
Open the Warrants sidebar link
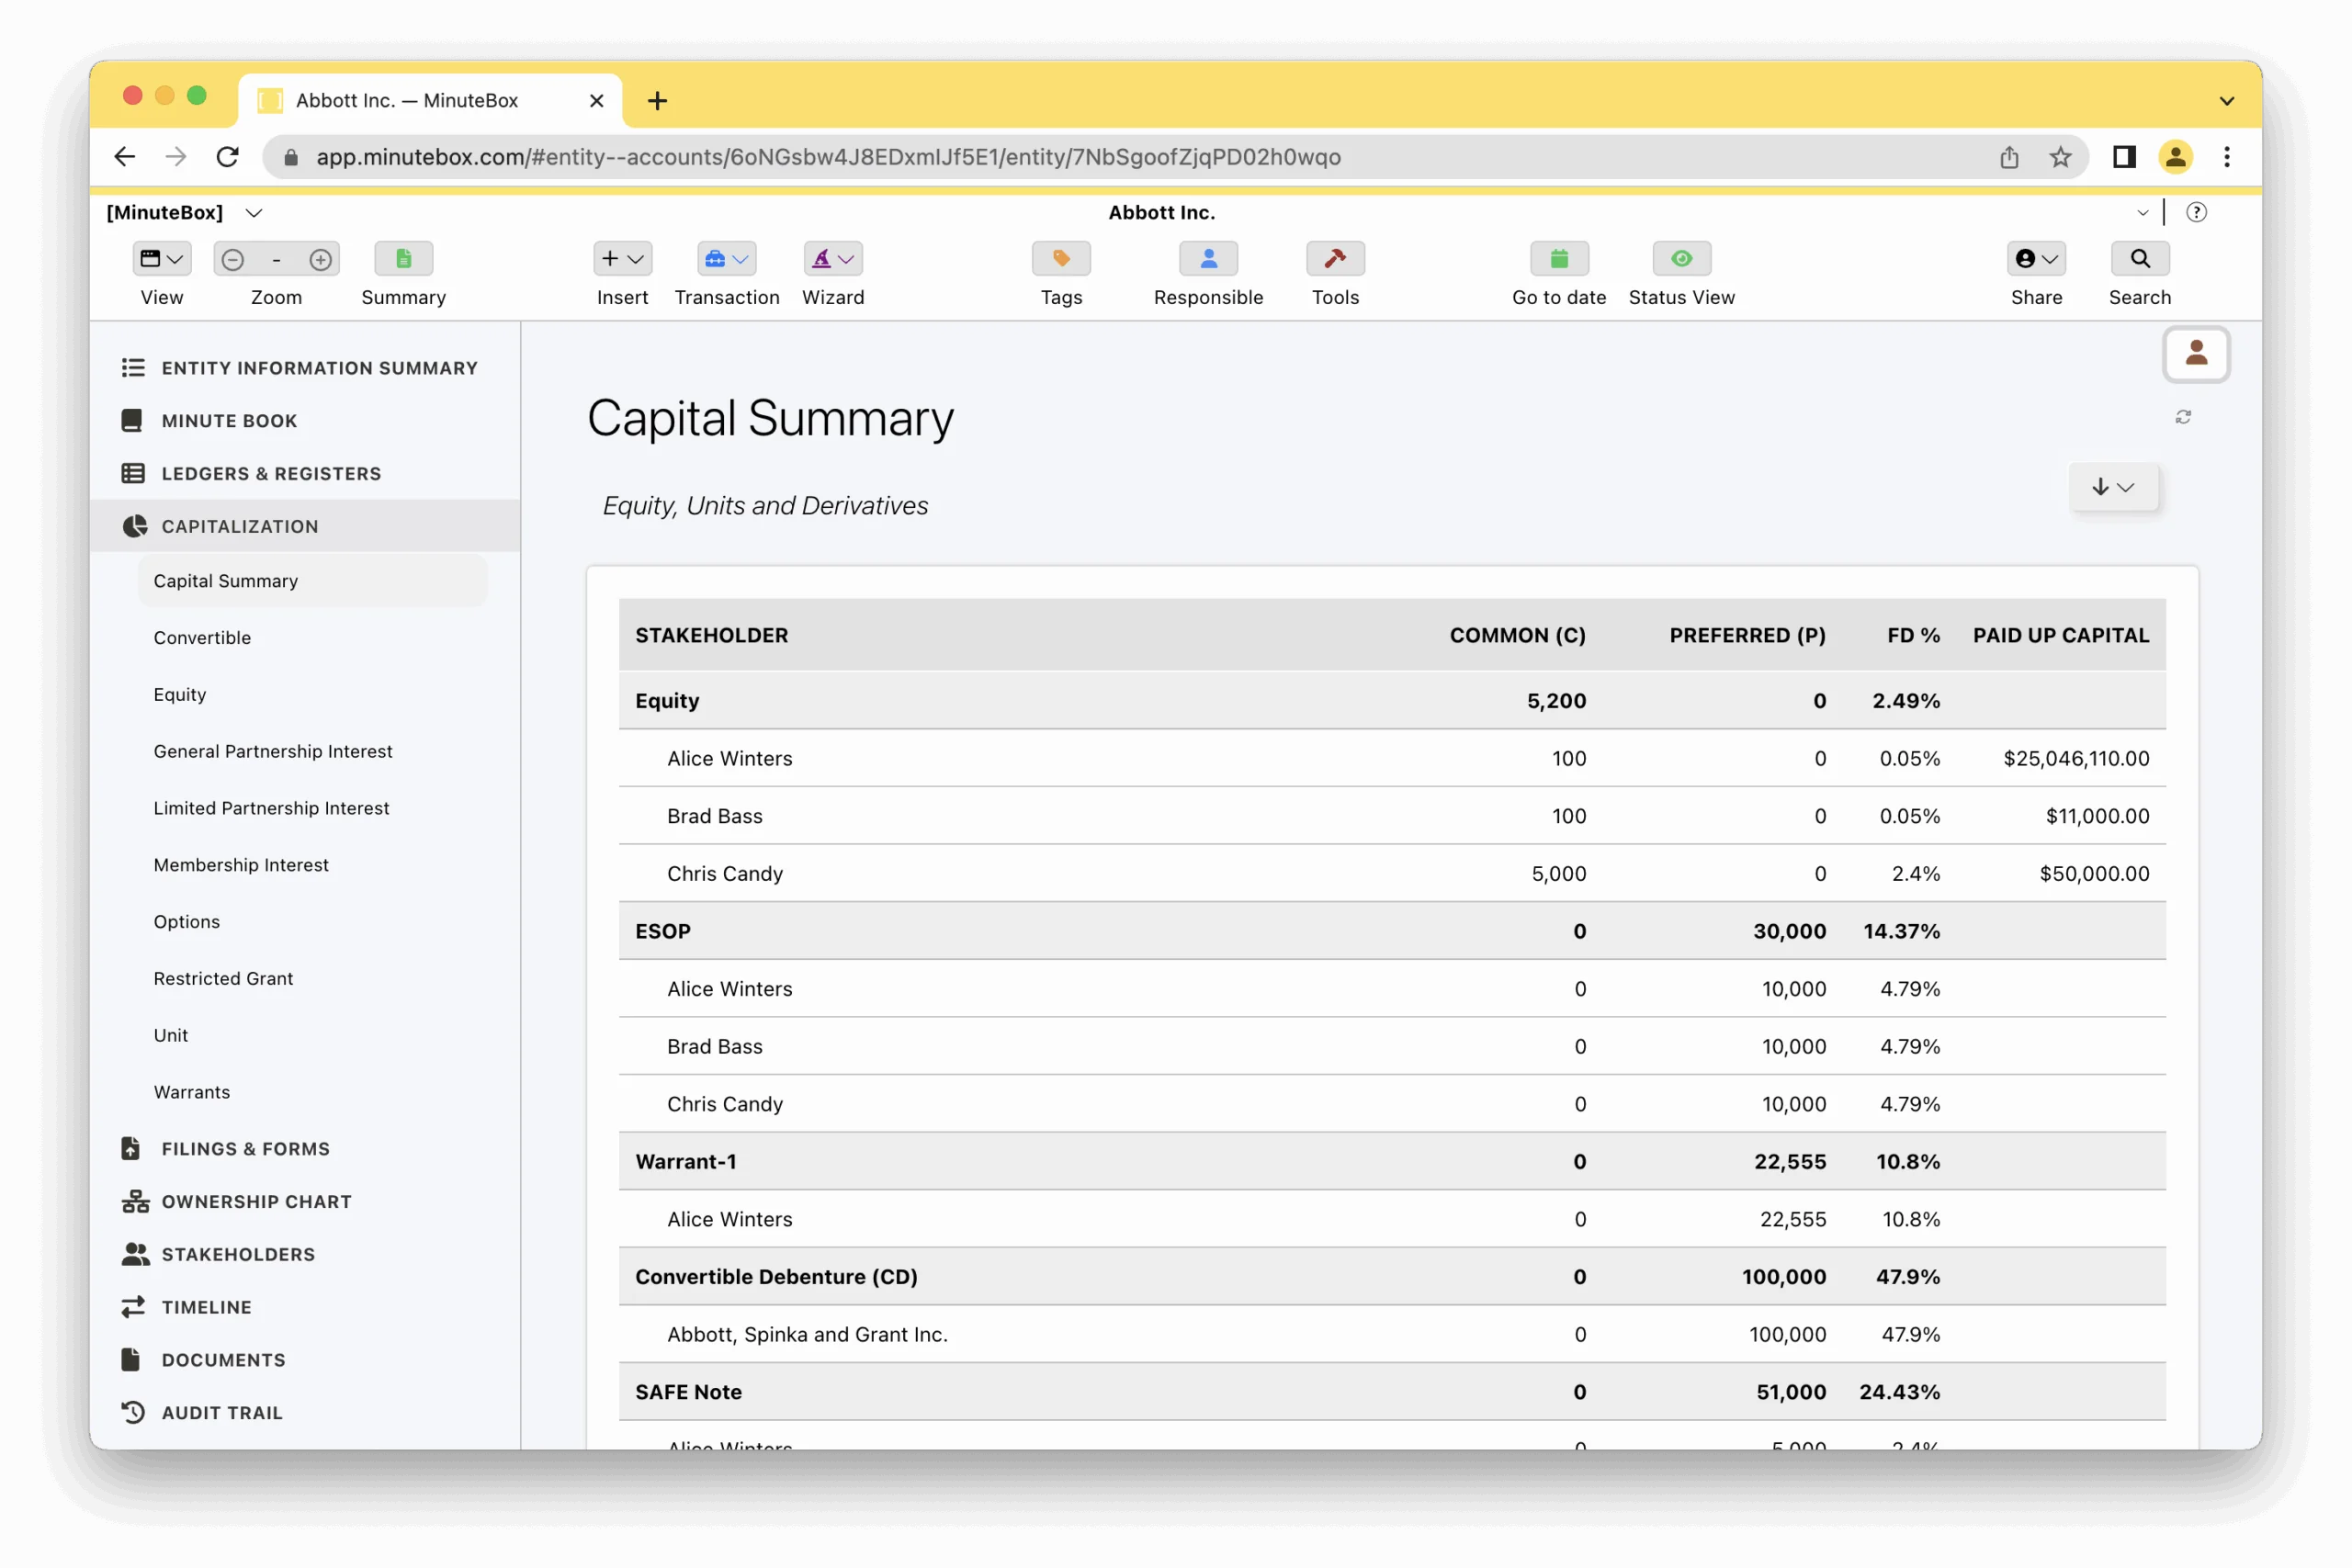point(192,1092)
